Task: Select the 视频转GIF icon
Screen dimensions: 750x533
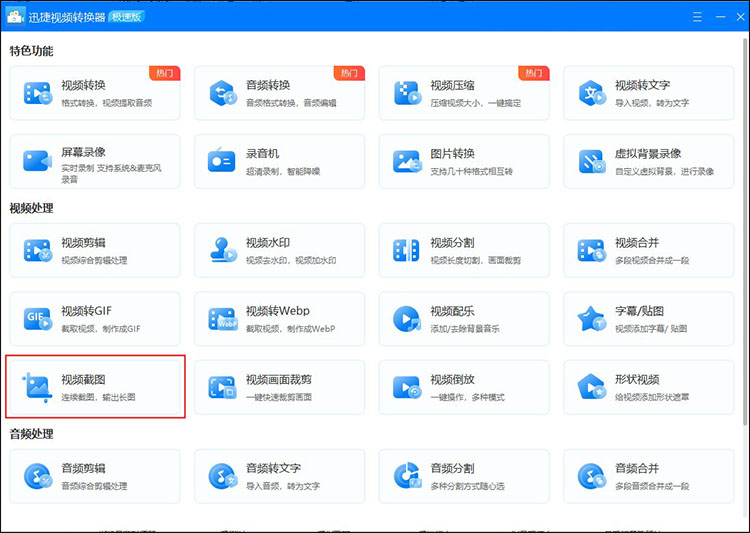Action: click(x=37, y=319)
